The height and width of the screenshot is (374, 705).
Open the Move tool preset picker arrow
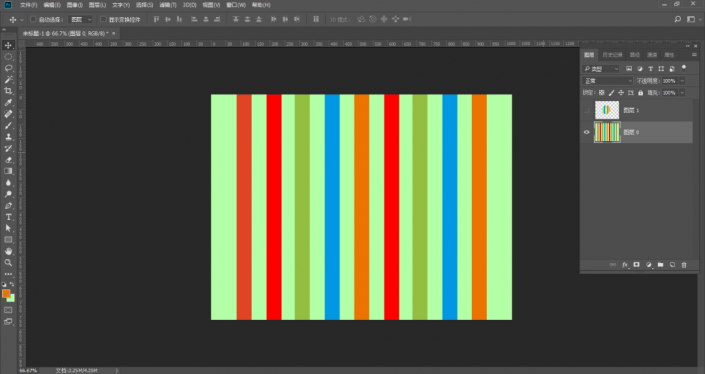21,20
